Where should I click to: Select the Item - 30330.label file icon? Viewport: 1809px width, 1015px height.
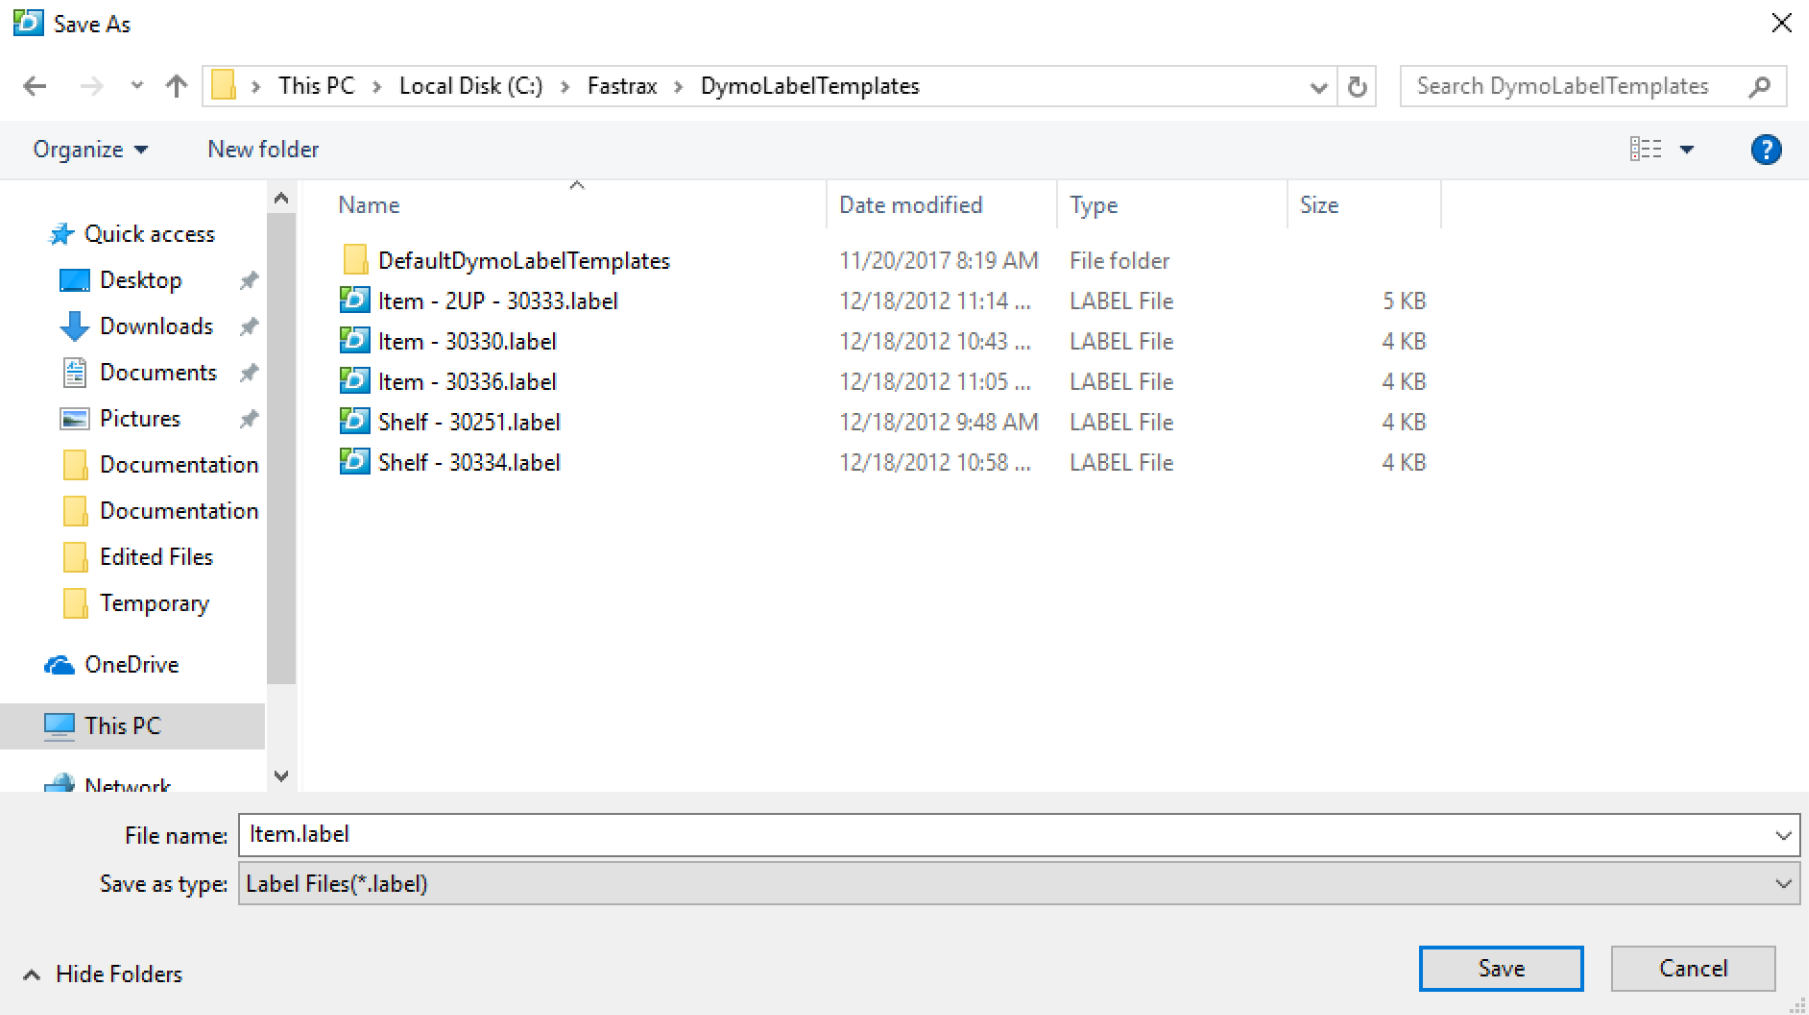click(354, 341)
